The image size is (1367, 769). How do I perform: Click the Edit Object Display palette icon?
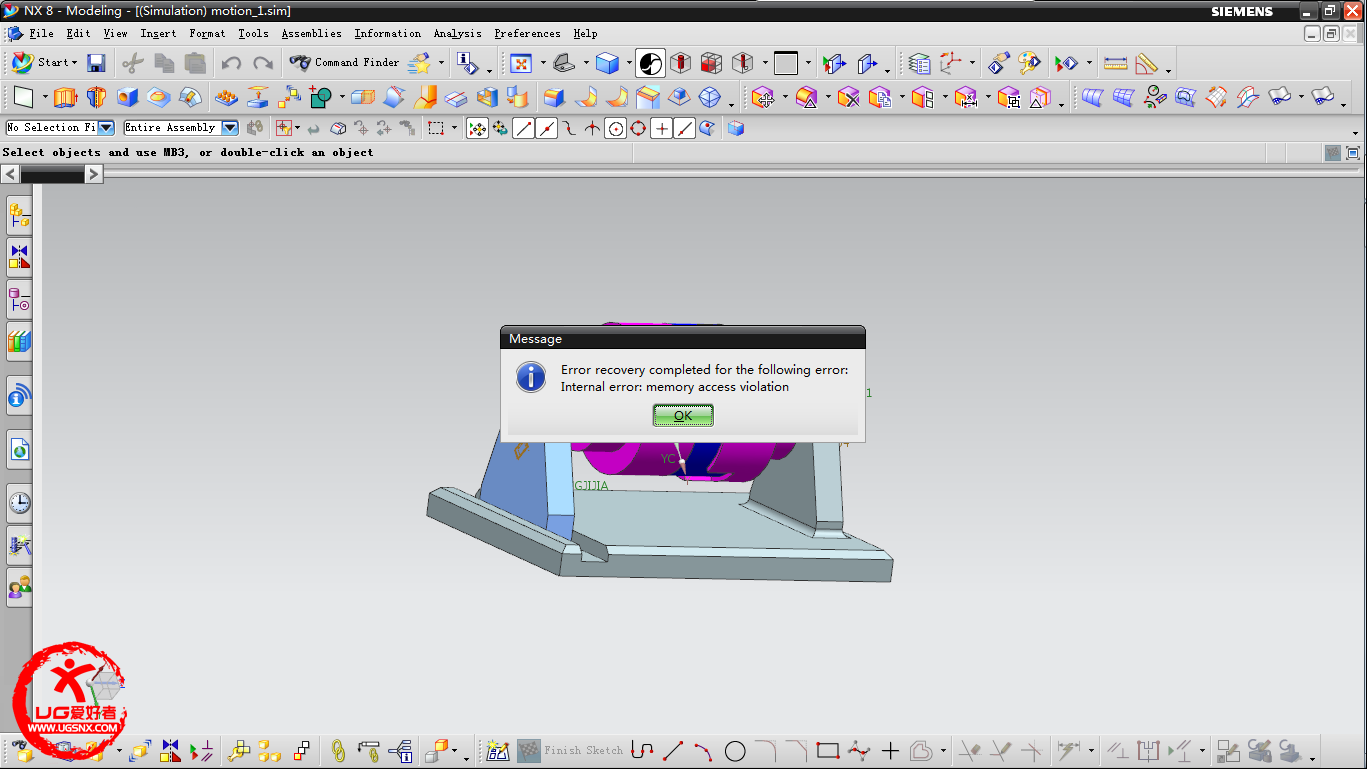pos(1029,63)
